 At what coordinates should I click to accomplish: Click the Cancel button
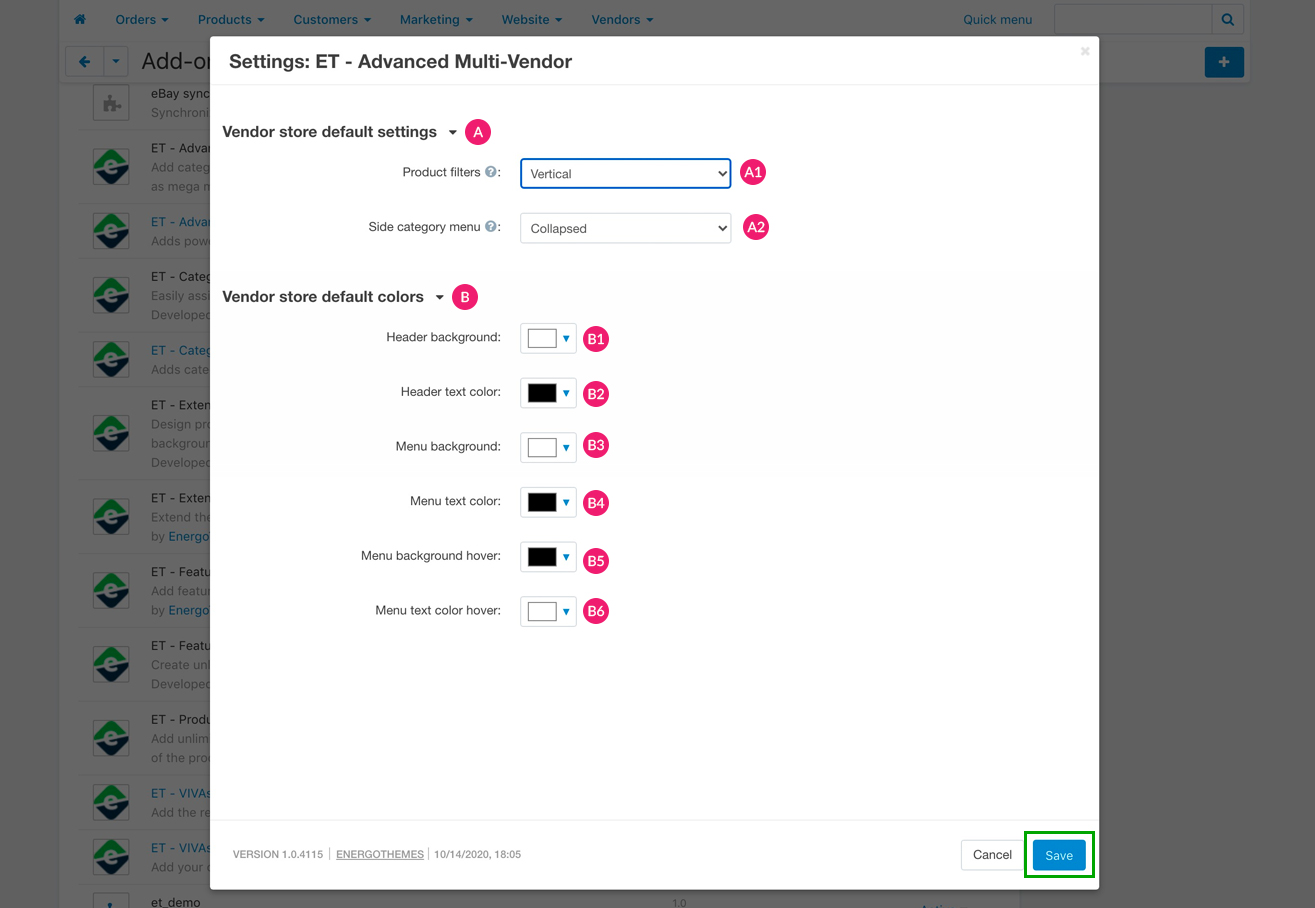(992, 855)
